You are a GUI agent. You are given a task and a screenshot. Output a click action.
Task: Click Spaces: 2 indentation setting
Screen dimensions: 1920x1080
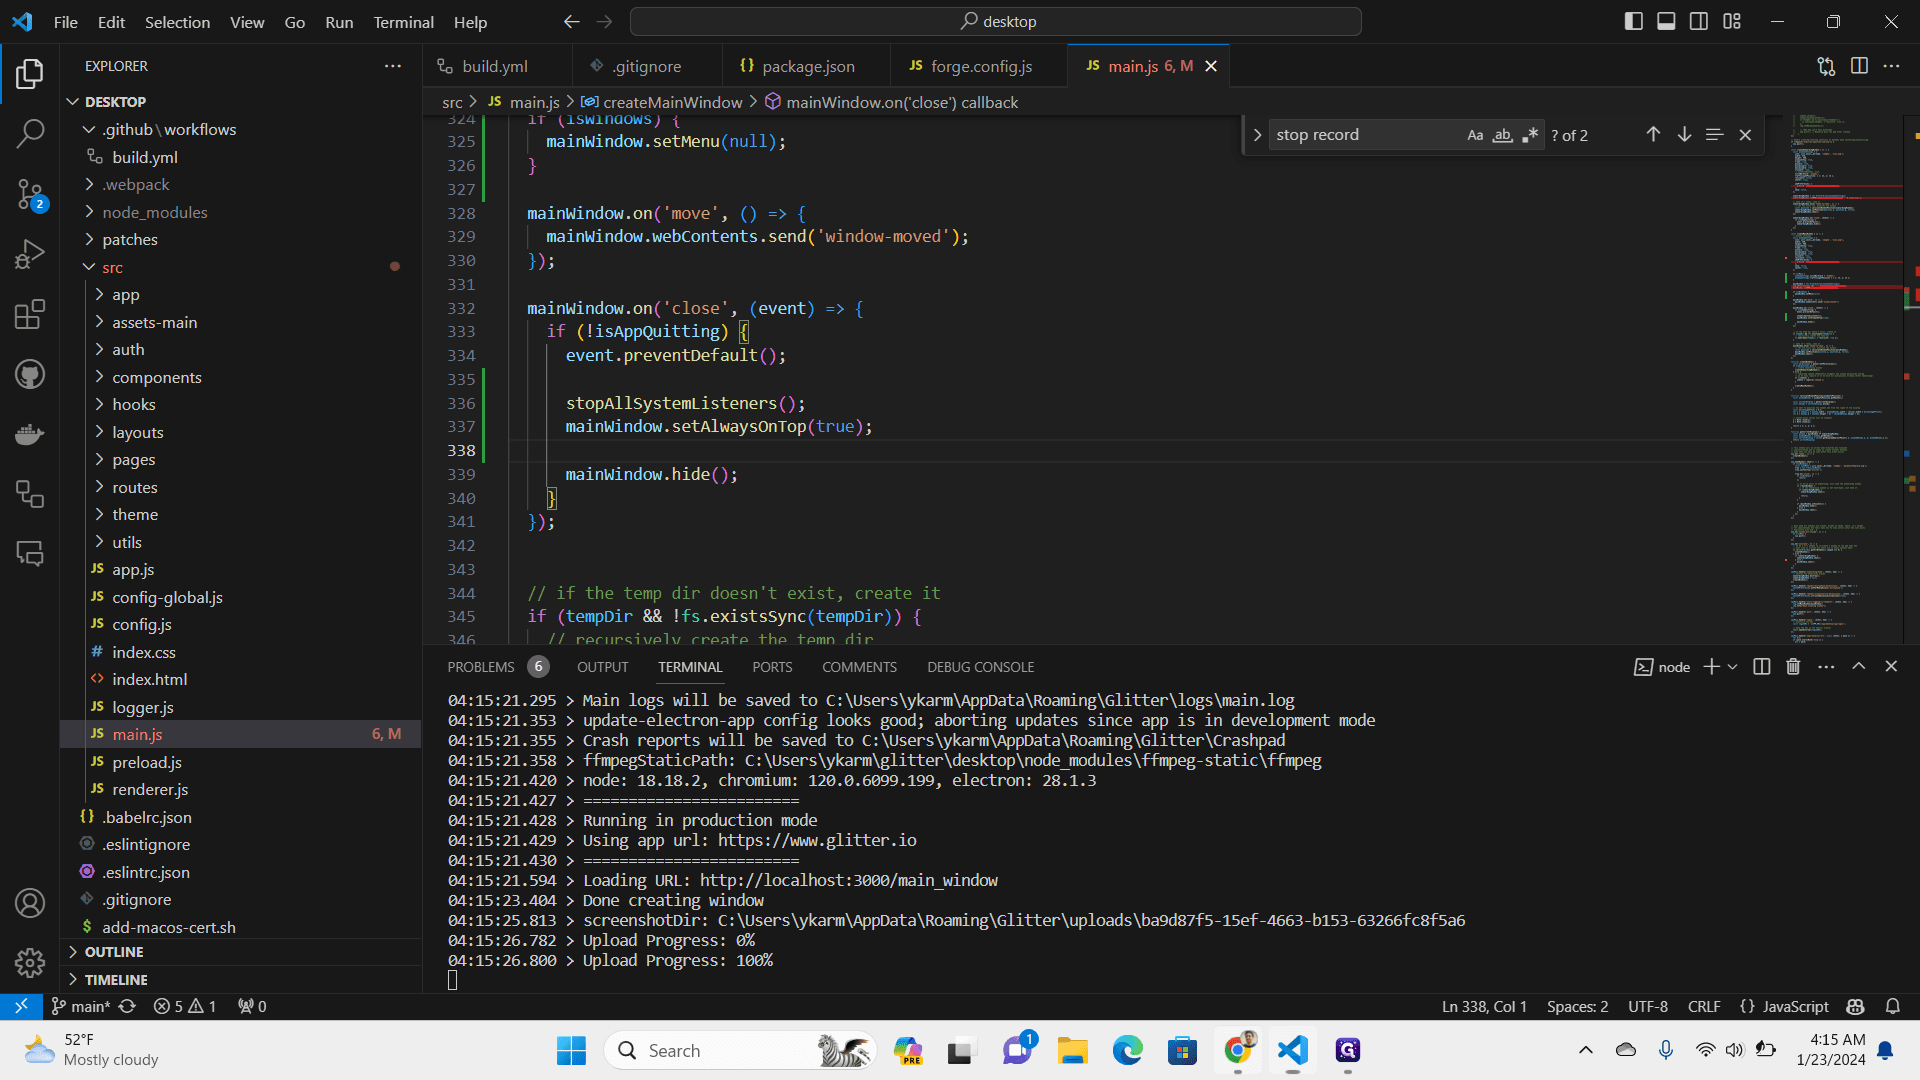(1577, 1006)
